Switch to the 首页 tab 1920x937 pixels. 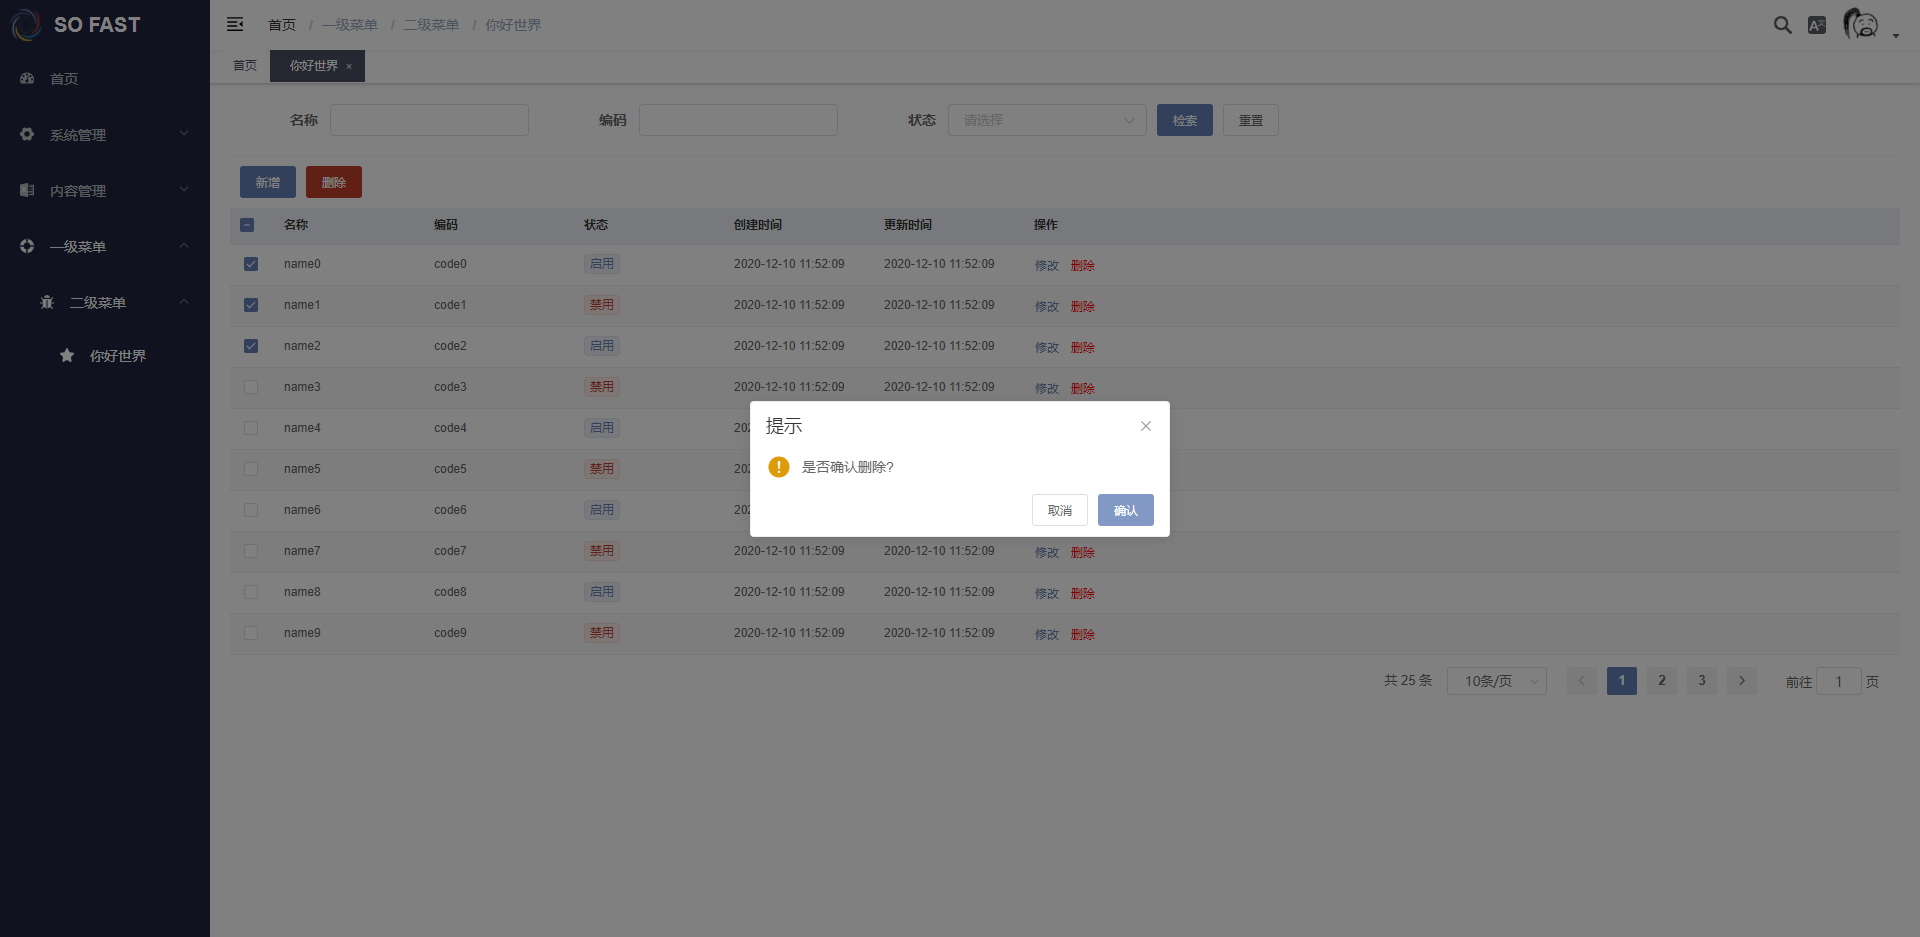[245, 66]
